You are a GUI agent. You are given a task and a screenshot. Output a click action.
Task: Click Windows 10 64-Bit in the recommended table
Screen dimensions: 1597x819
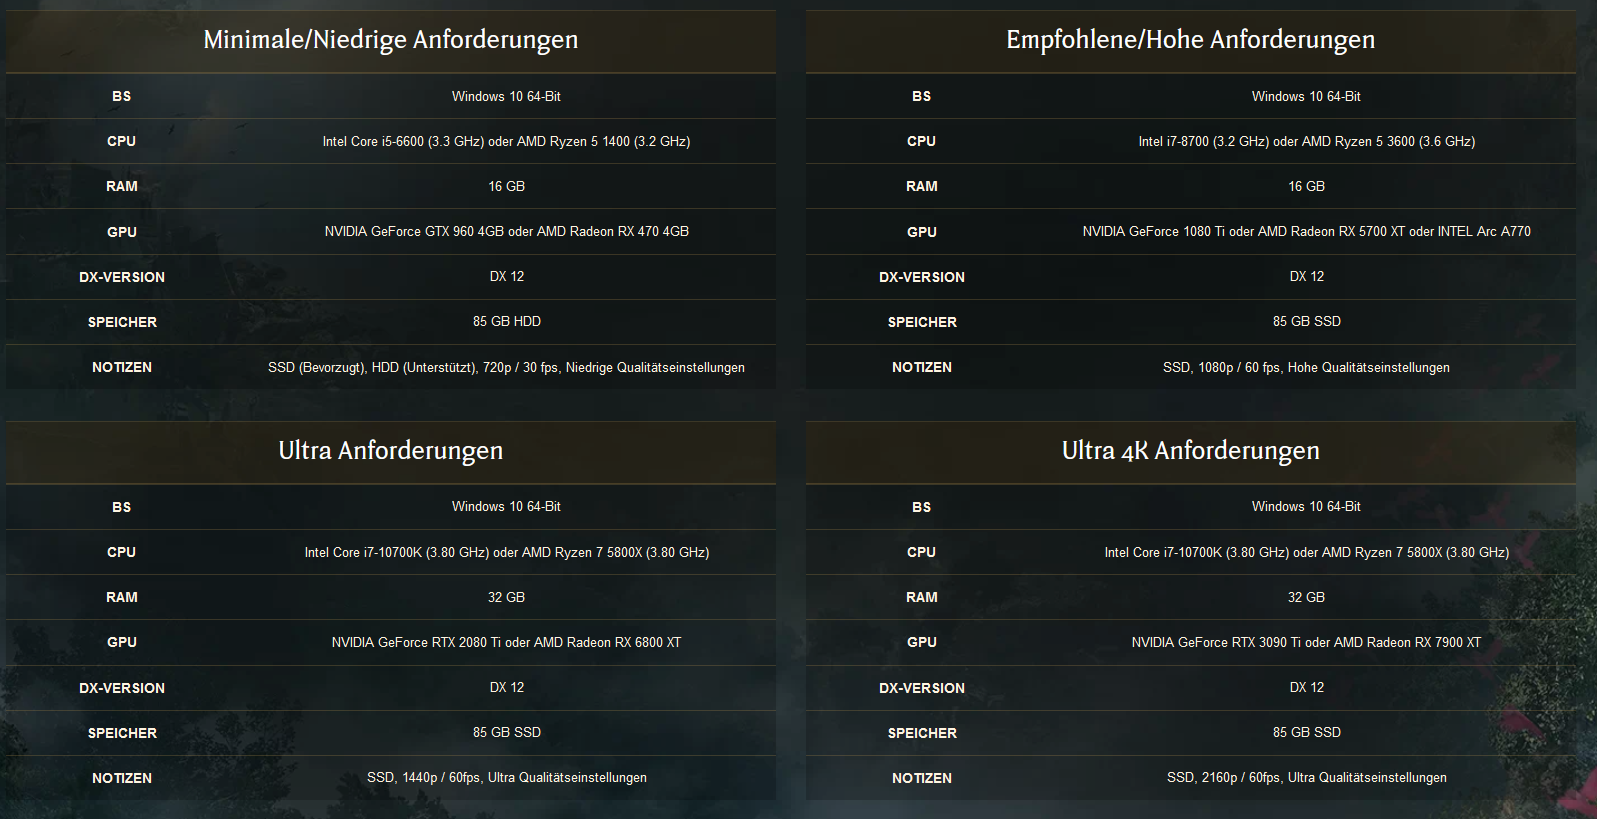coord(1306,96)
